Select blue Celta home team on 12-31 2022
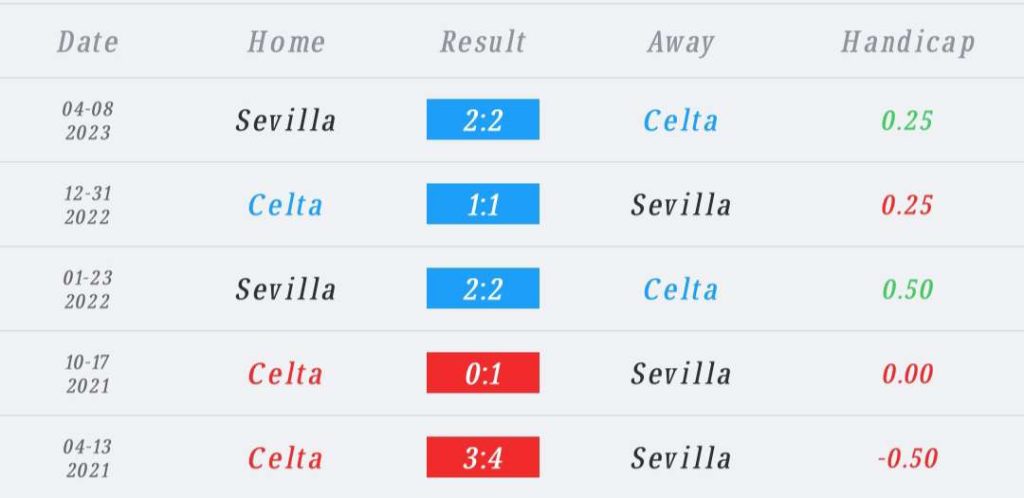This screenshot has width=1024, height=498. 285,205
